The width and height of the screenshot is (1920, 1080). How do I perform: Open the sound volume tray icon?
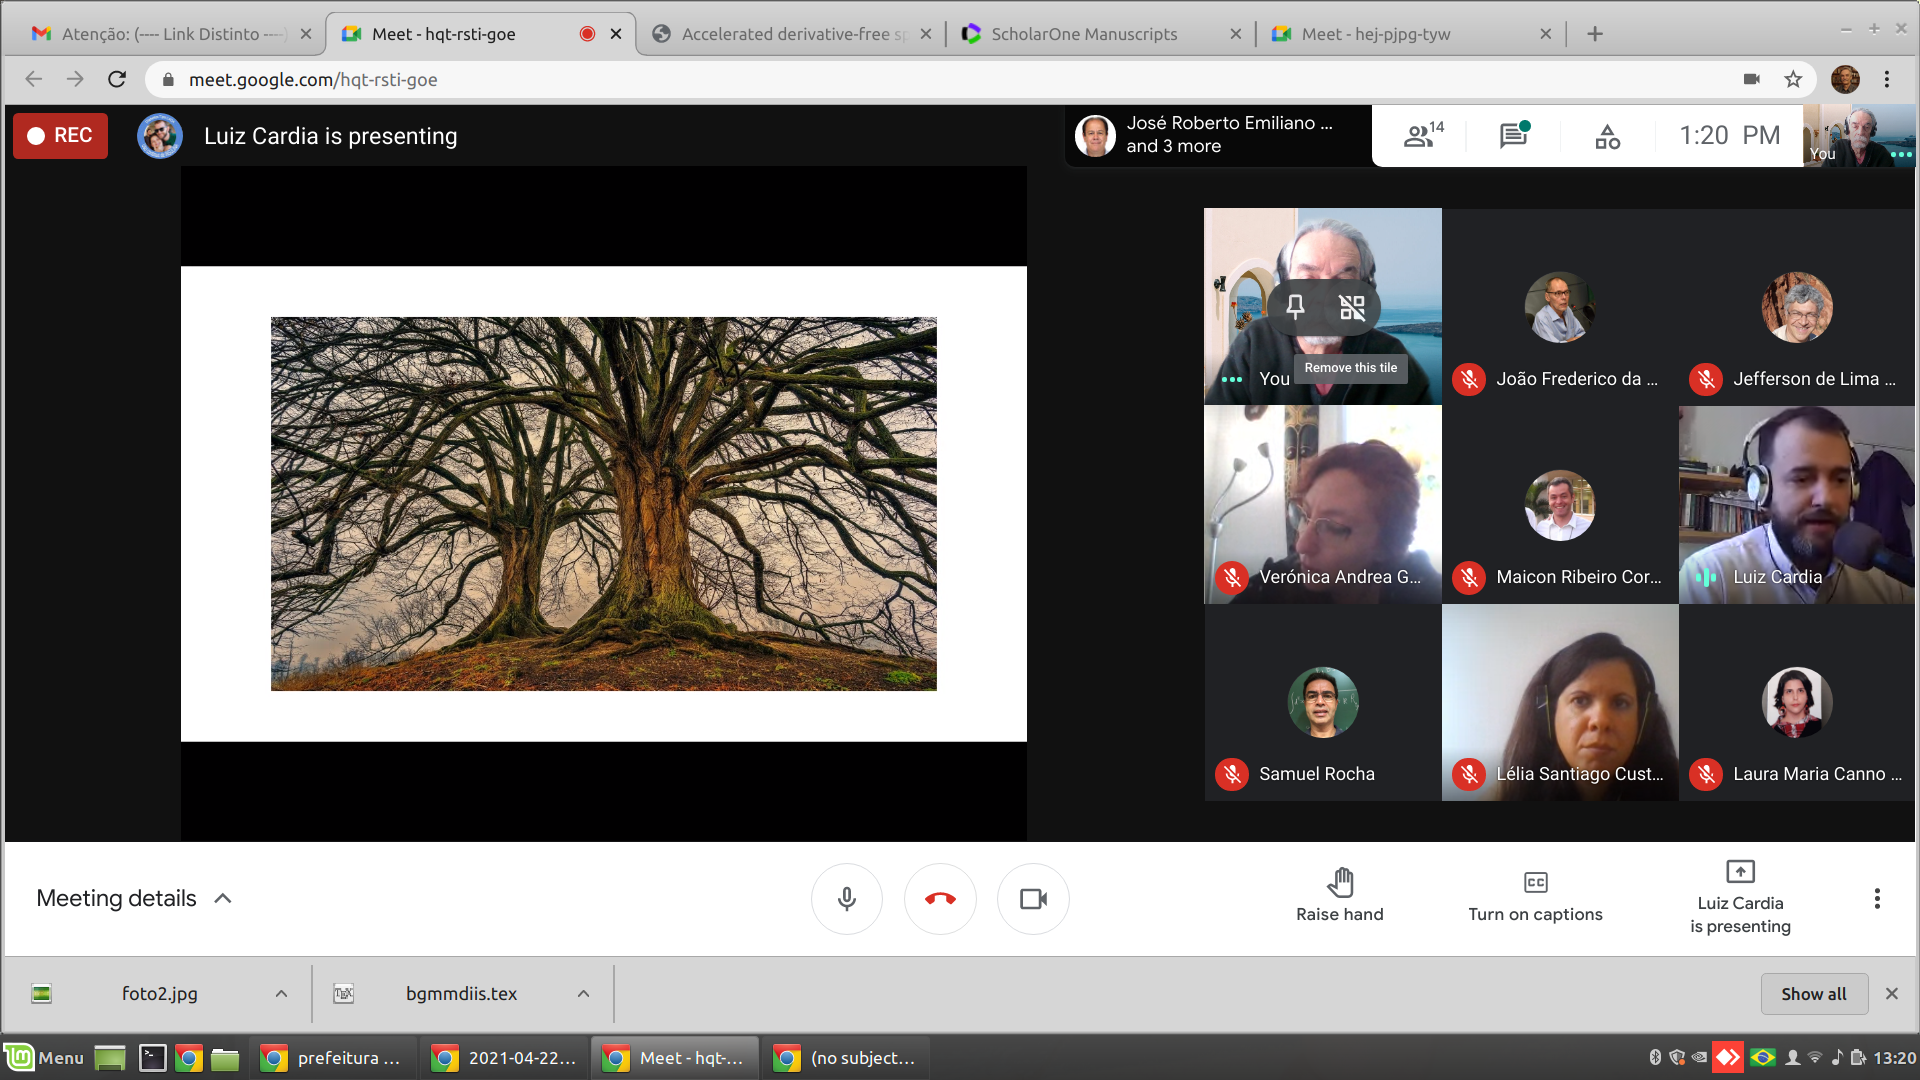coord(1836,1057)
